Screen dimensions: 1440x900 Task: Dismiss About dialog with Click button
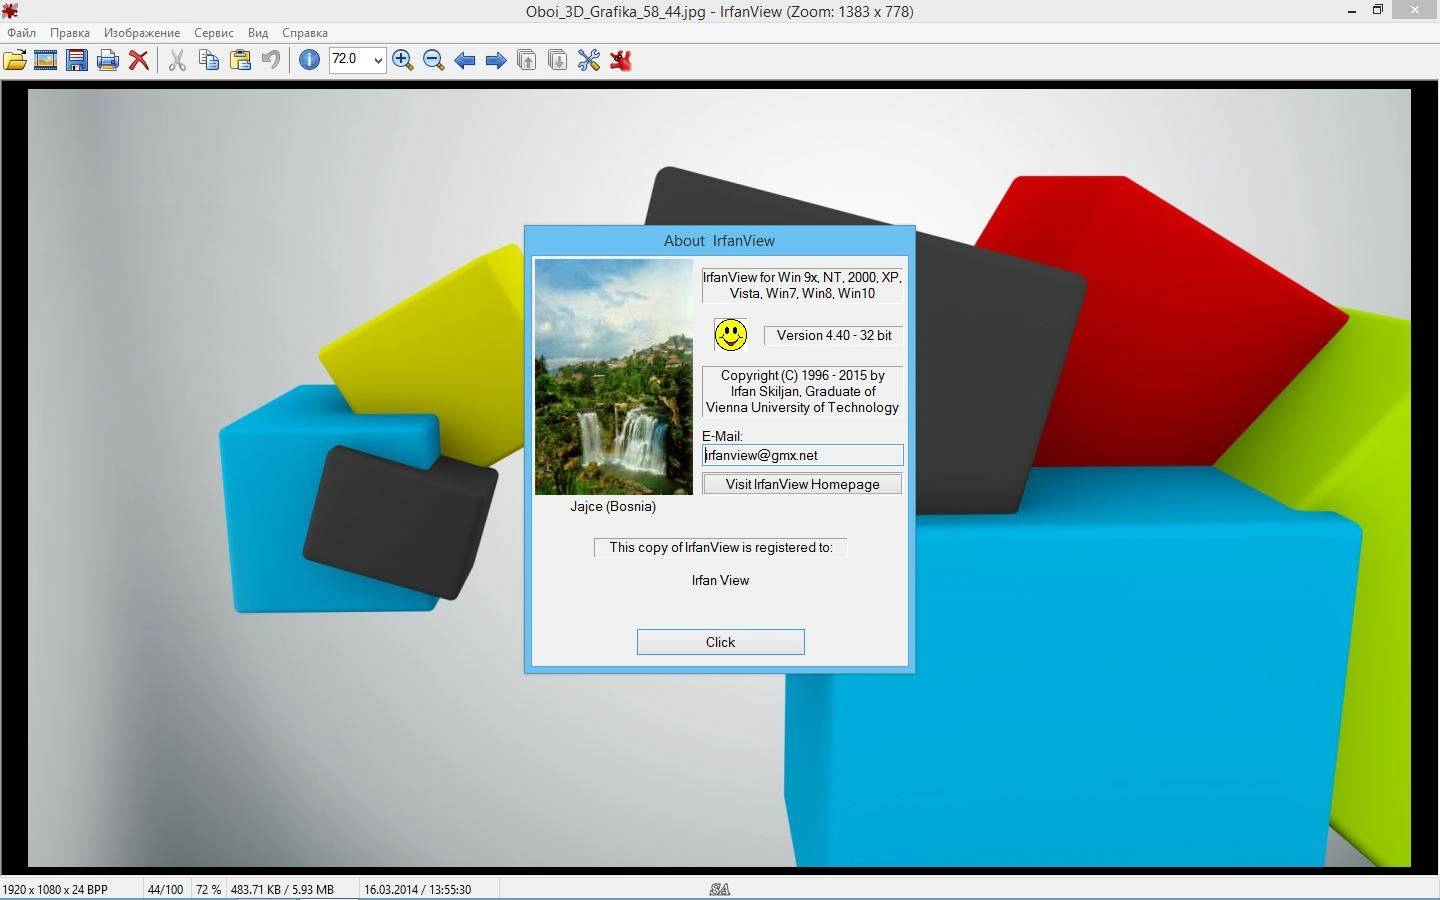coord(720,642)
